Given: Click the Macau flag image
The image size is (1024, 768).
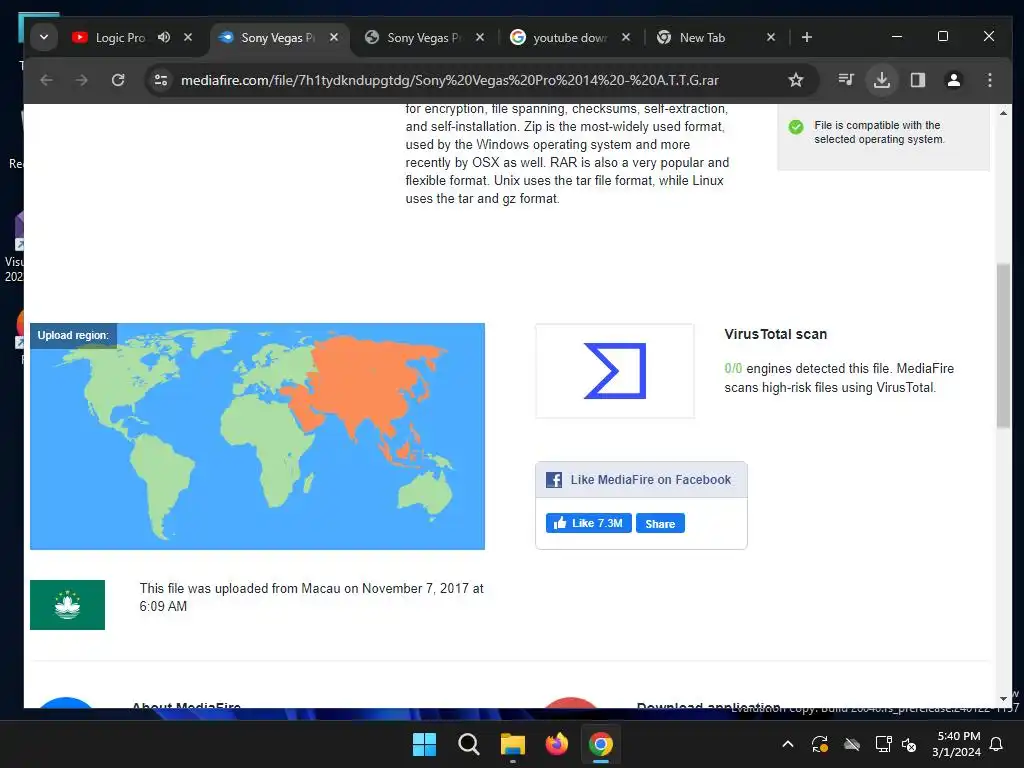Looking at the screenshot, I should click(67, 605).
